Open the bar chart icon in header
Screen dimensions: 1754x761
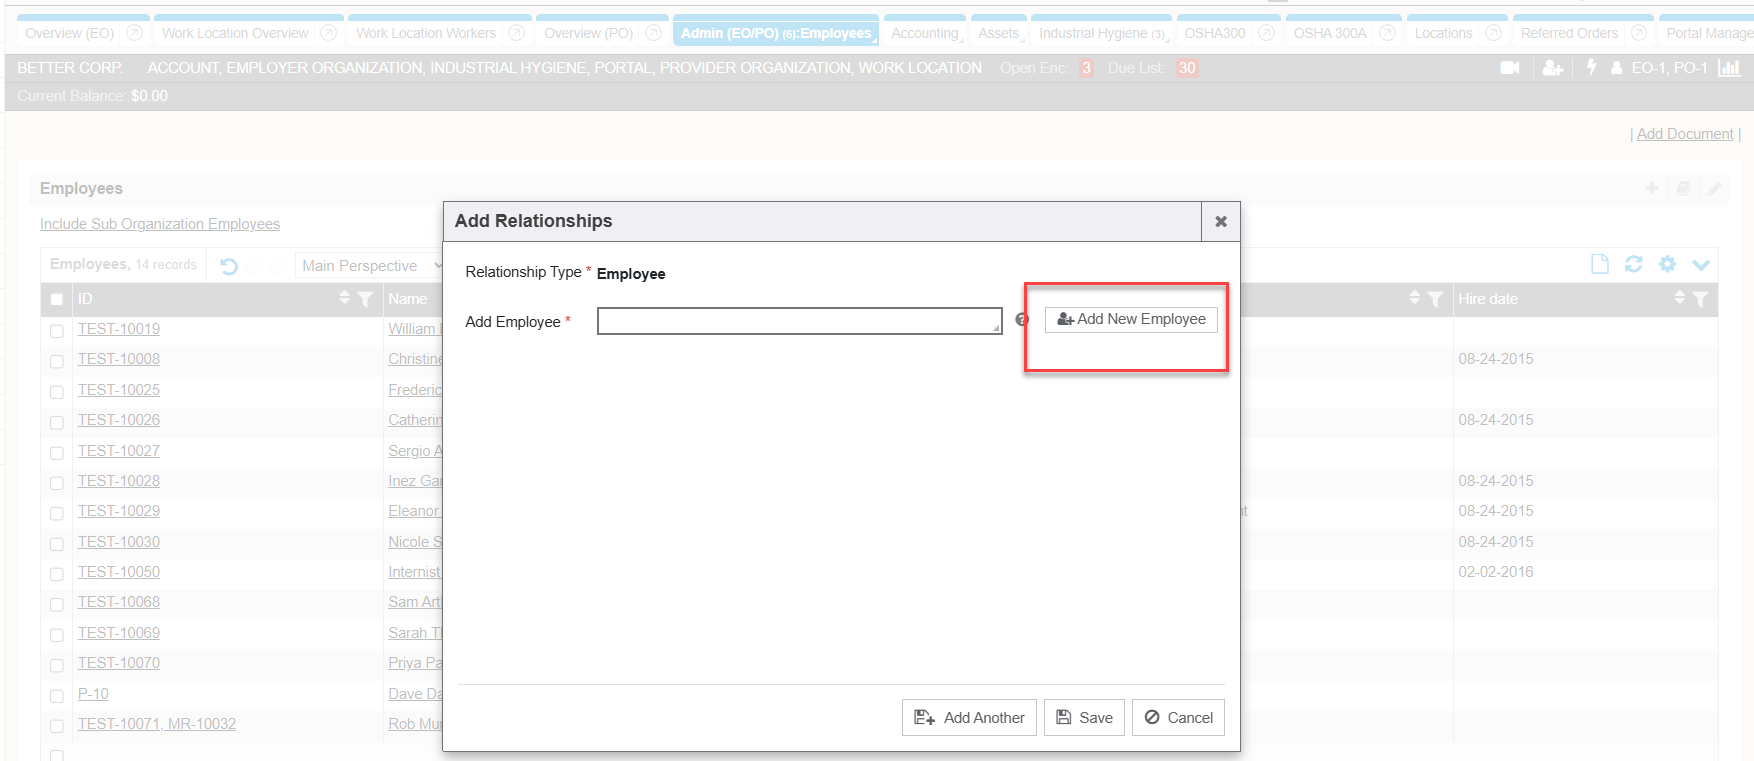(1728, 68)
